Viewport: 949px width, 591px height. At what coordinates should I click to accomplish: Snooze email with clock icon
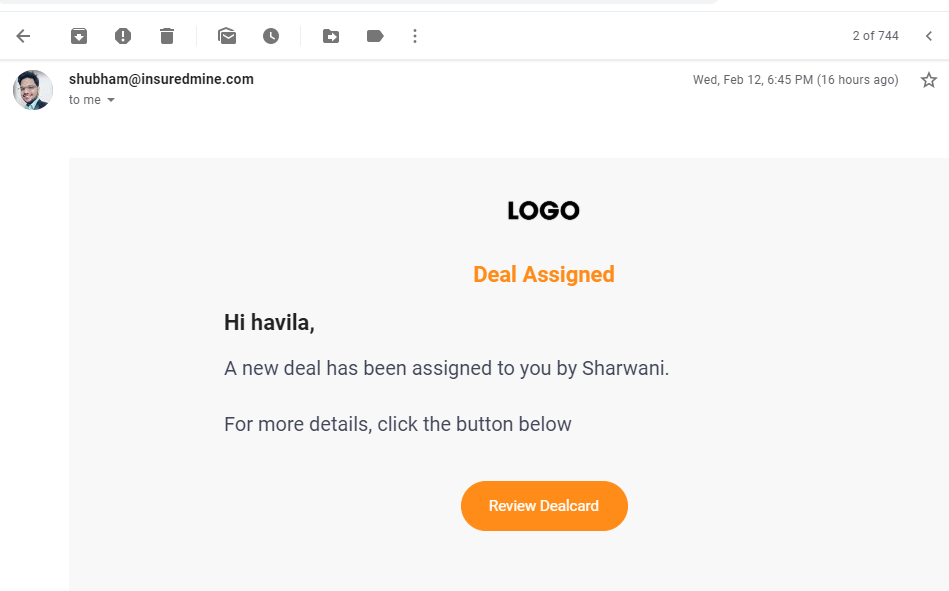click(x=271, y=36)
